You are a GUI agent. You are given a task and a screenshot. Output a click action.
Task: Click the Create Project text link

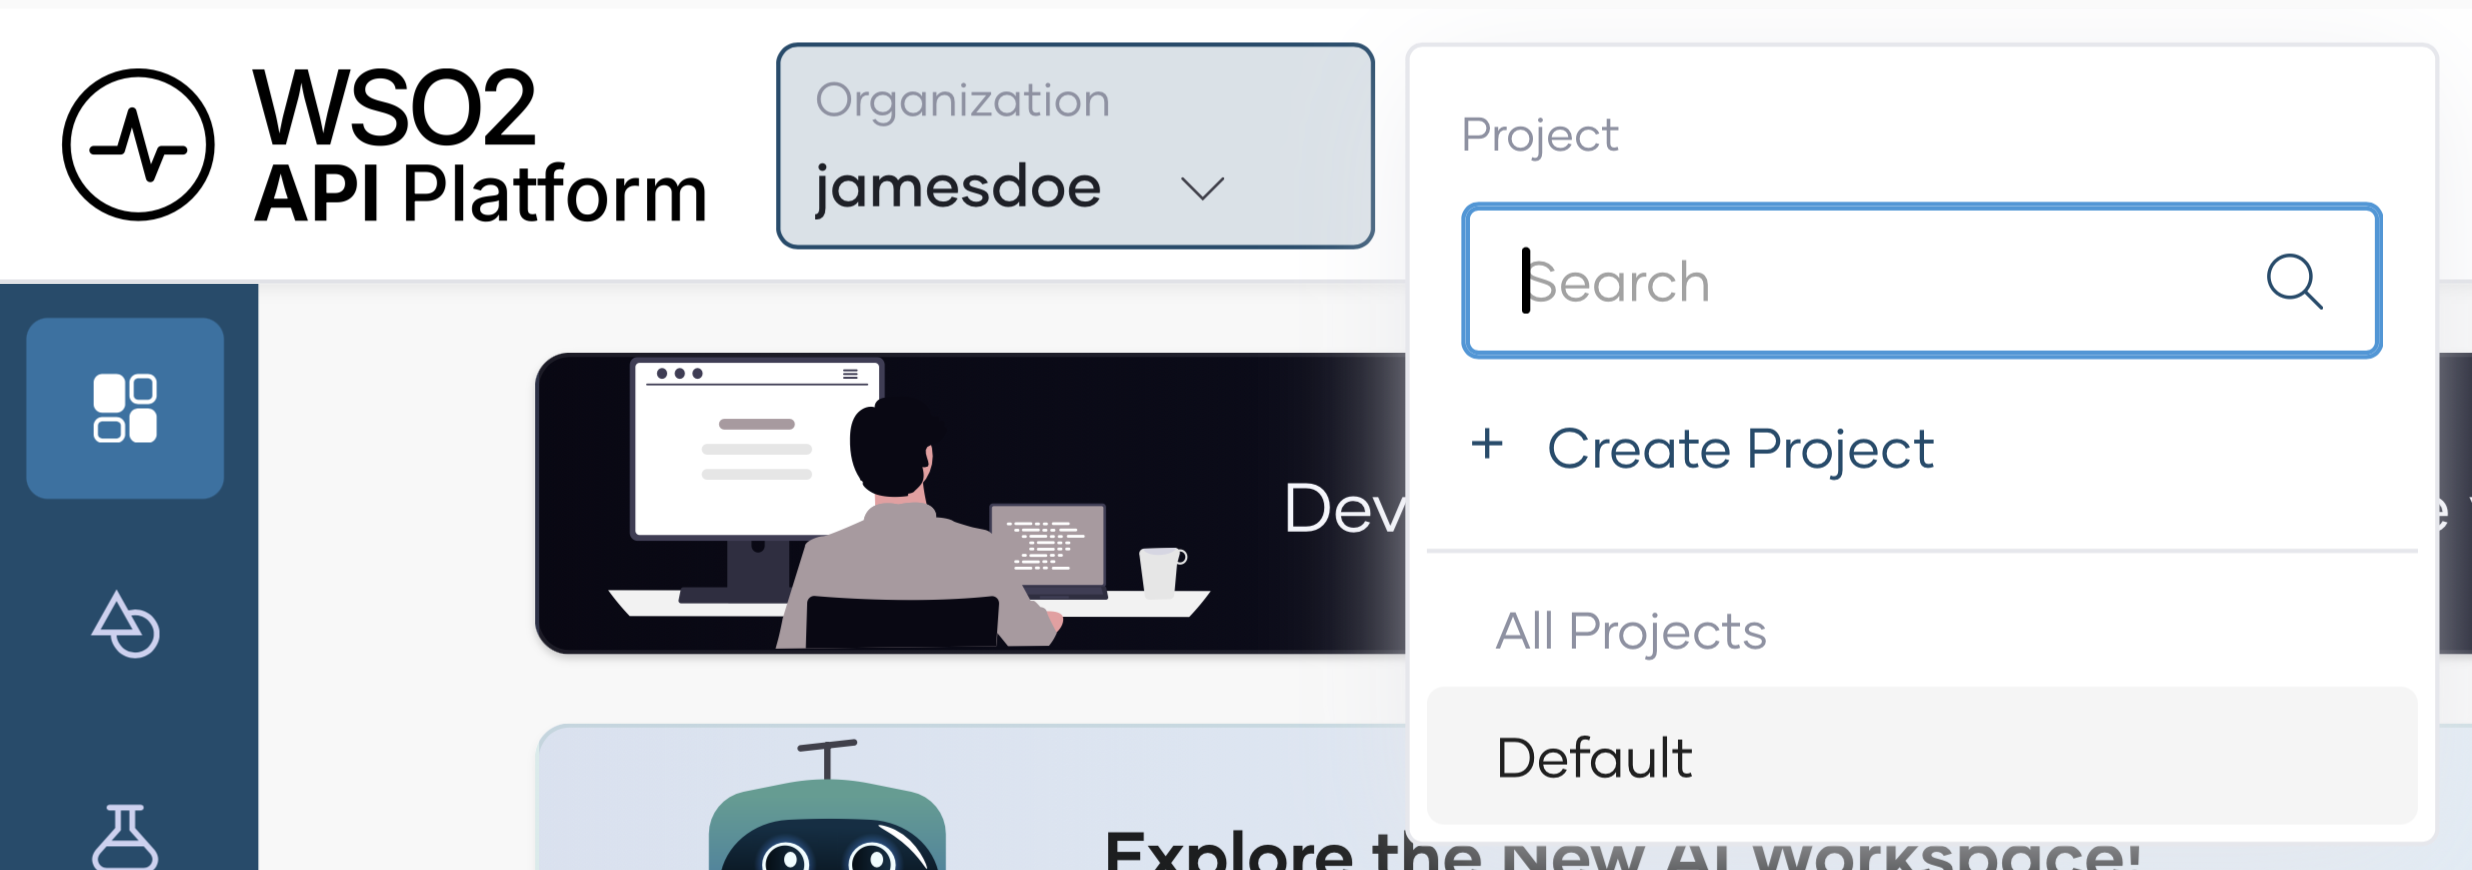tap(1740, 449)
